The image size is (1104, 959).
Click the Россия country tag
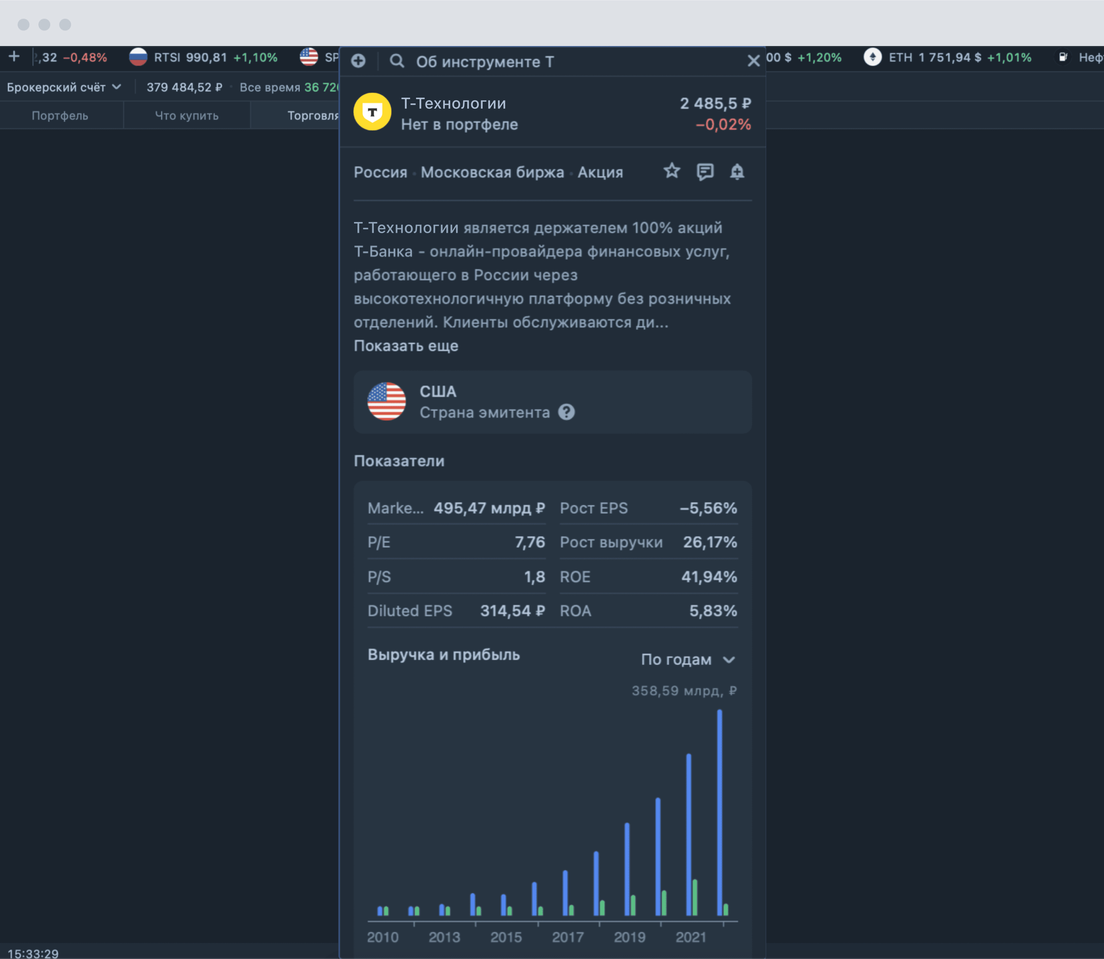coord(380,173)
